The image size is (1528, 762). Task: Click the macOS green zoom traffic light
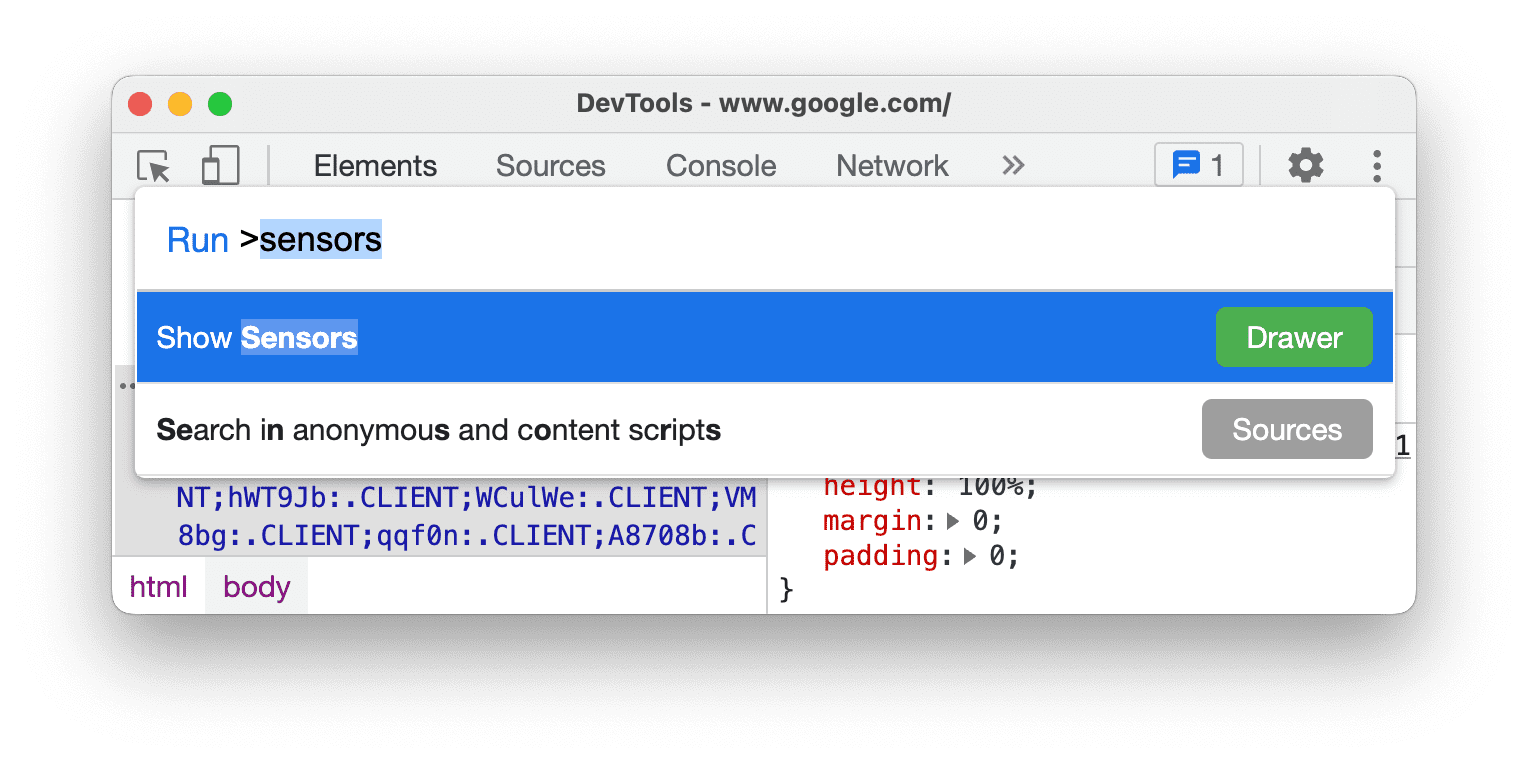pos(220,103)
